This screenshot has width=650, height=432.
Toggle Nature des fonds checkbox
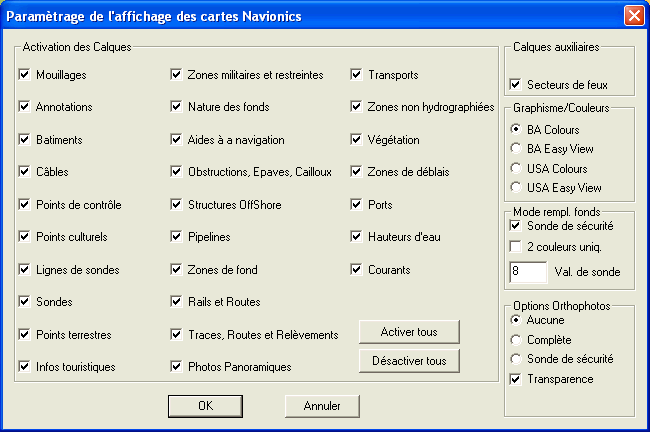176,107
